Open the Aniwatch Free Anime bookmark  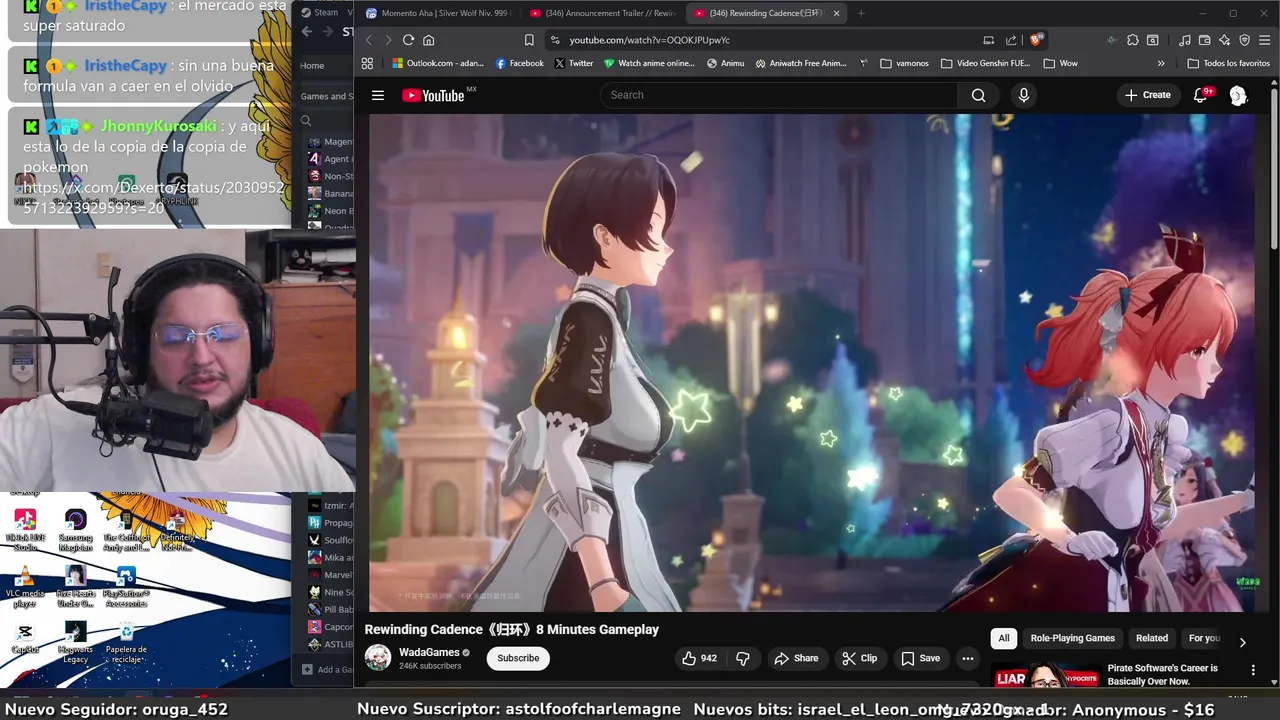click(801, 63)
